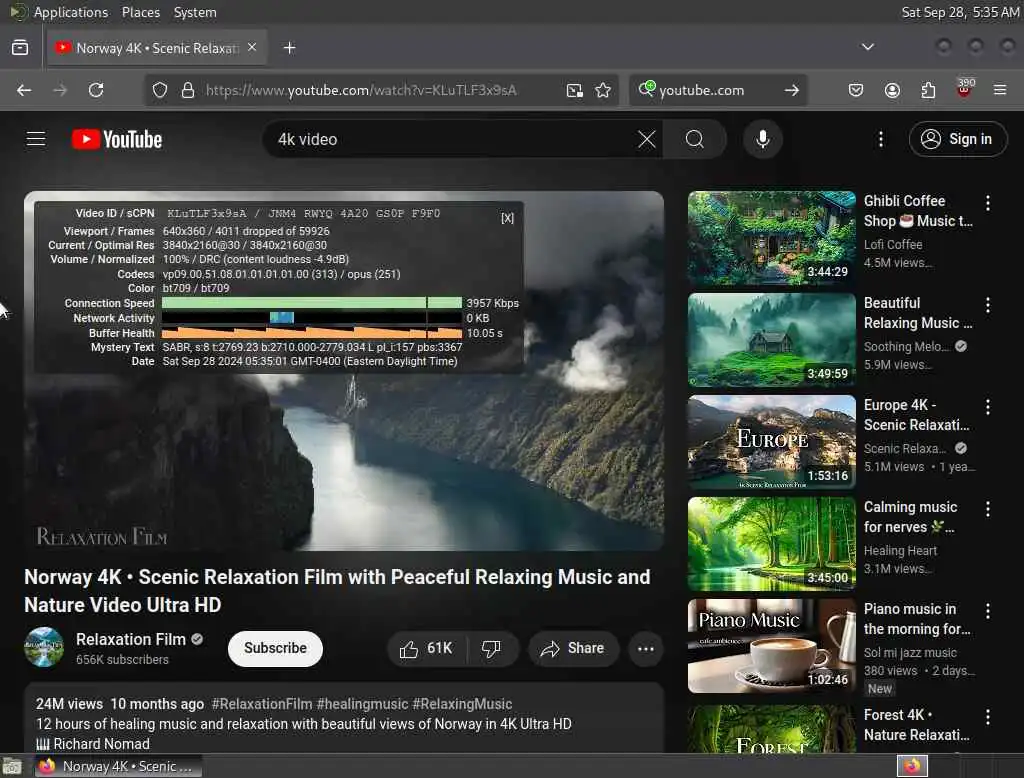Share the Norway 4K video

(573, 649)
